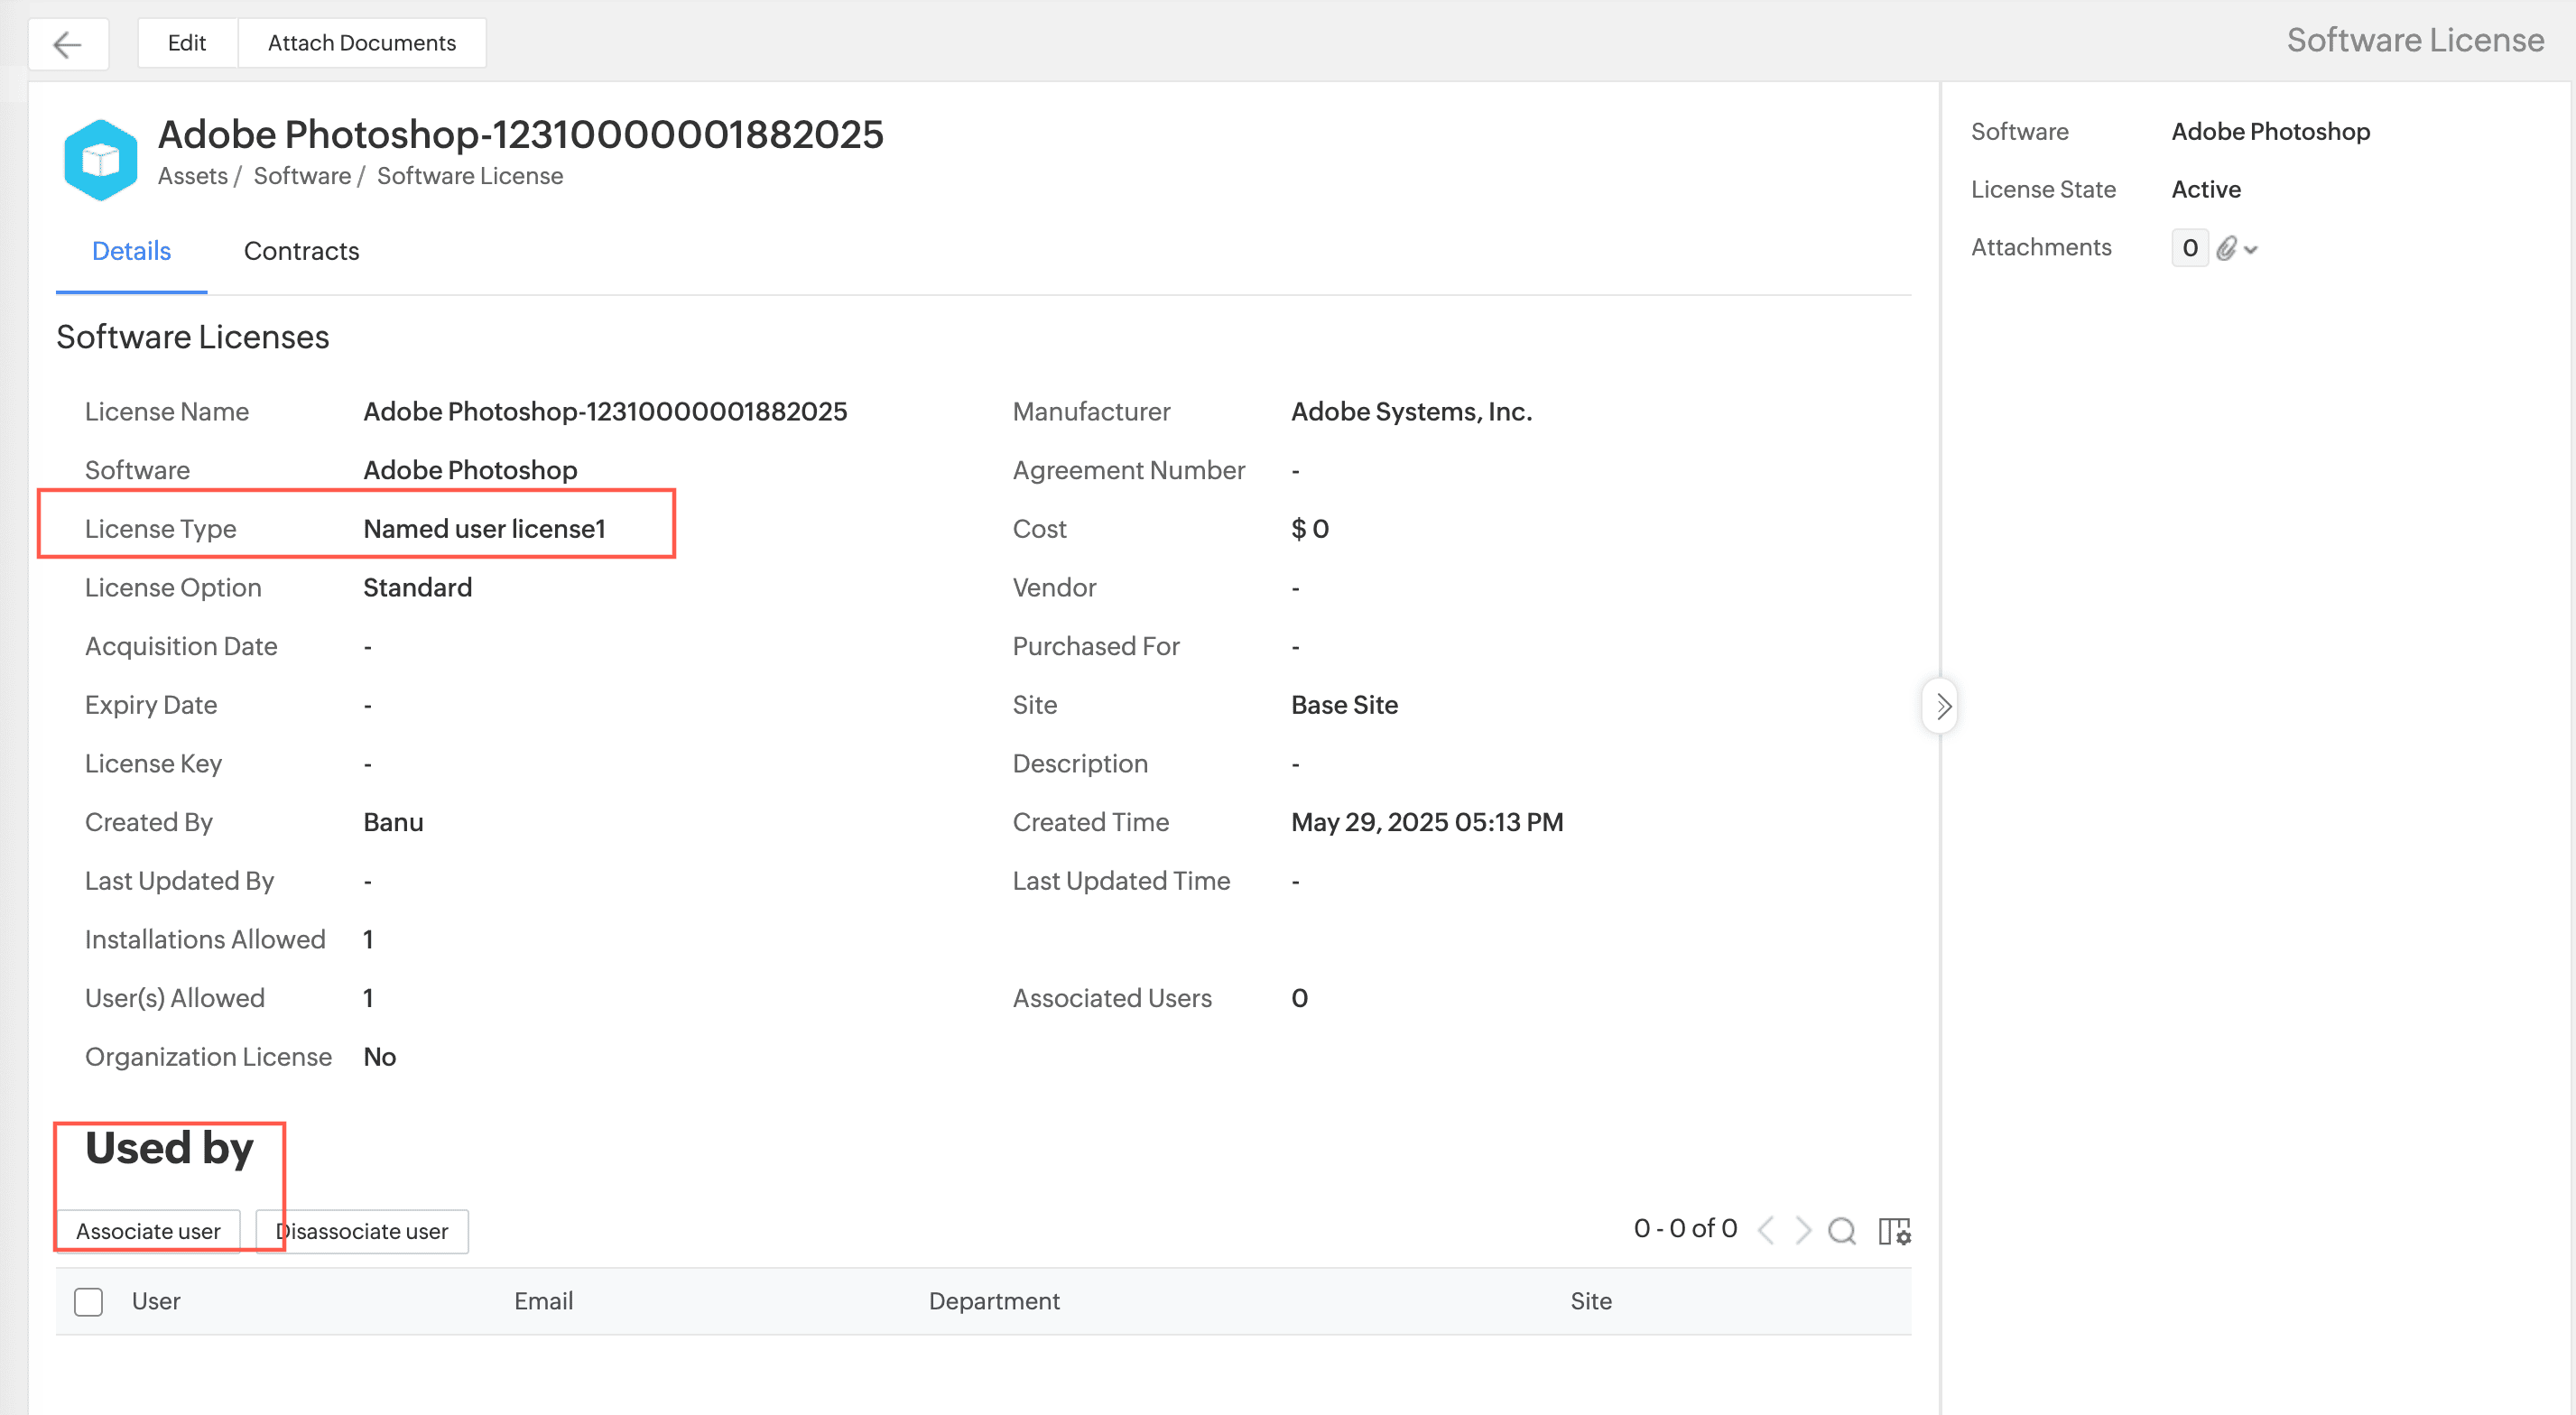
Task: Open column settings icon for users table
Action: click(x=1894, y=1230)
